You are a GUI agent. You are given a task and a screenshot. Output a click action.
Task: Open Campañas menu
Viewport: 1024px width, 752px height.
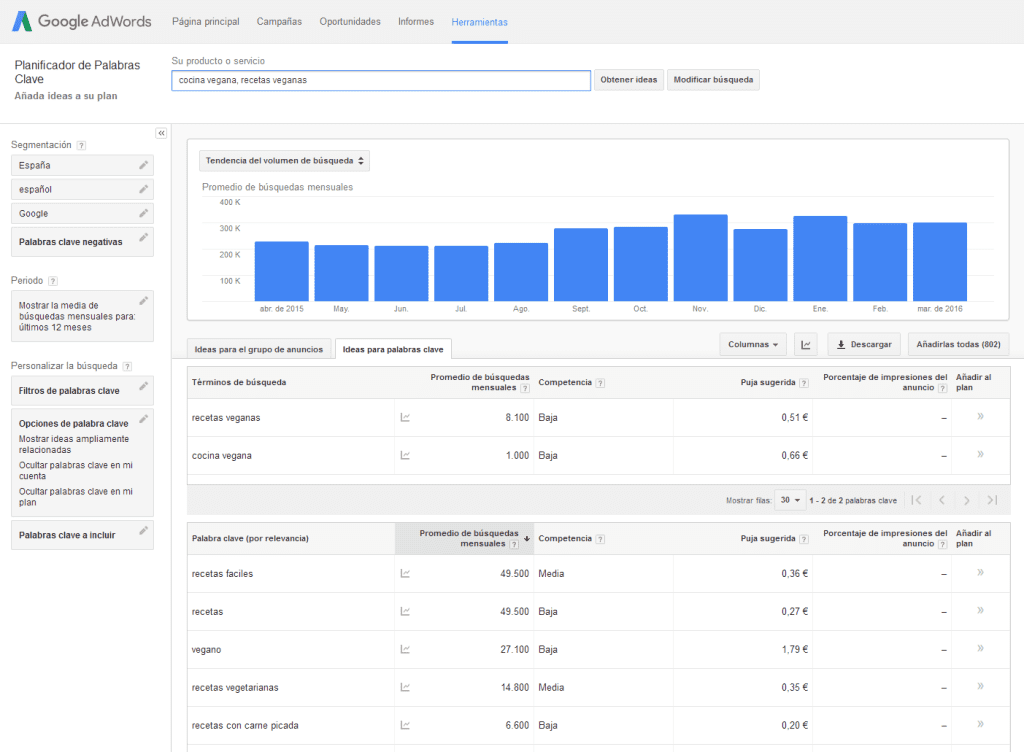pos(279,22)
